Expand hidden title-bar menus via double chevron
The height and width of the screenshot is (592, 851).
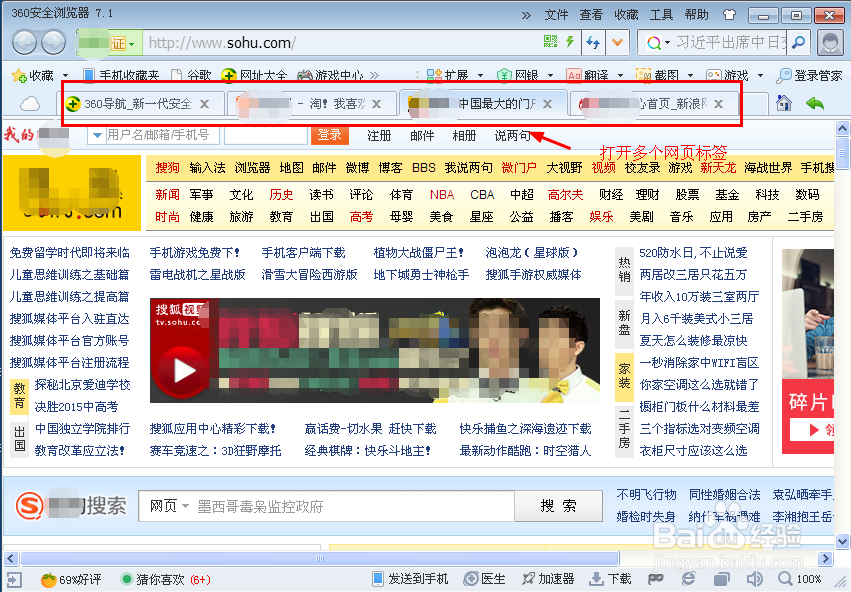point(526,15)
